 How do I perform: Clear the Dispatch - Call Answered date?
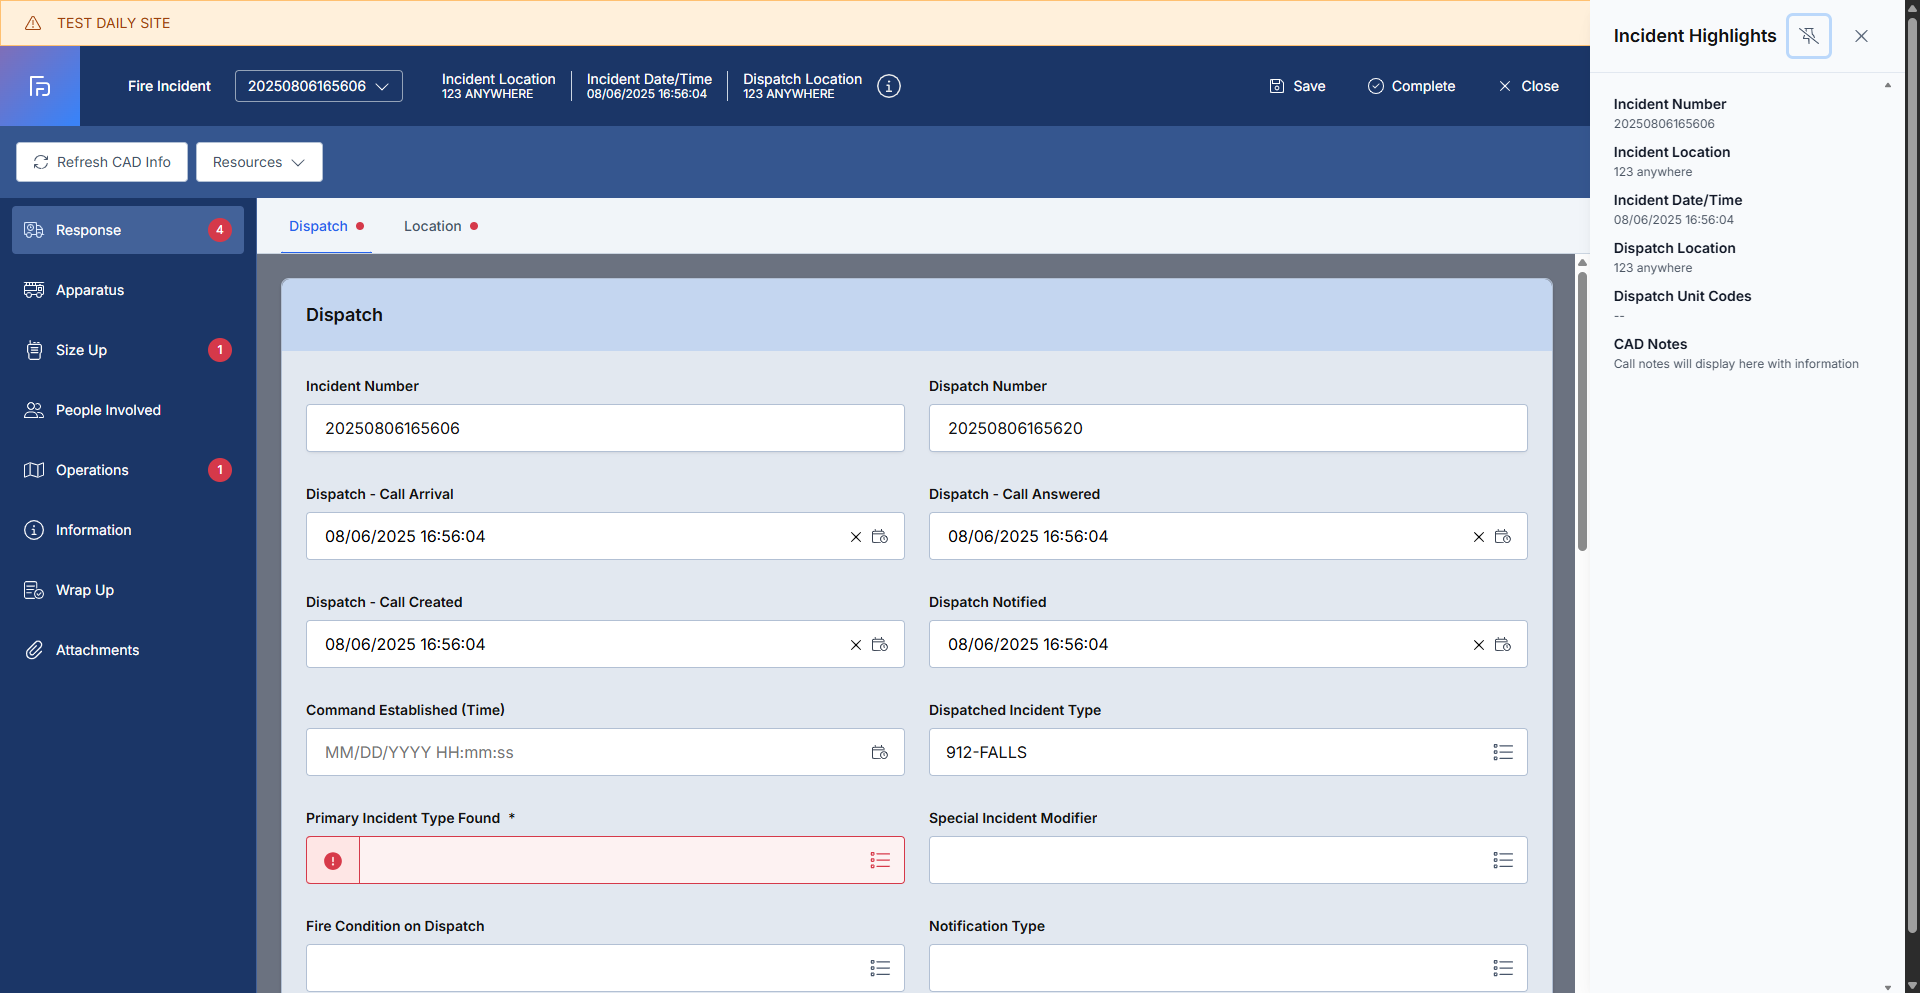(1479, 537)
